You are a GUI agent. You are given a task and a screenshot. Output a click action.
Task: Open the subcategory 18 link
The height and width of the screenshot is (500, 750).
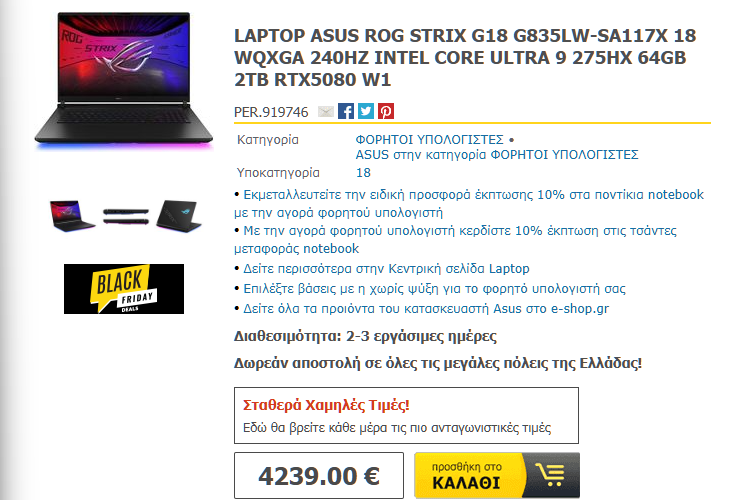(363, 173)
